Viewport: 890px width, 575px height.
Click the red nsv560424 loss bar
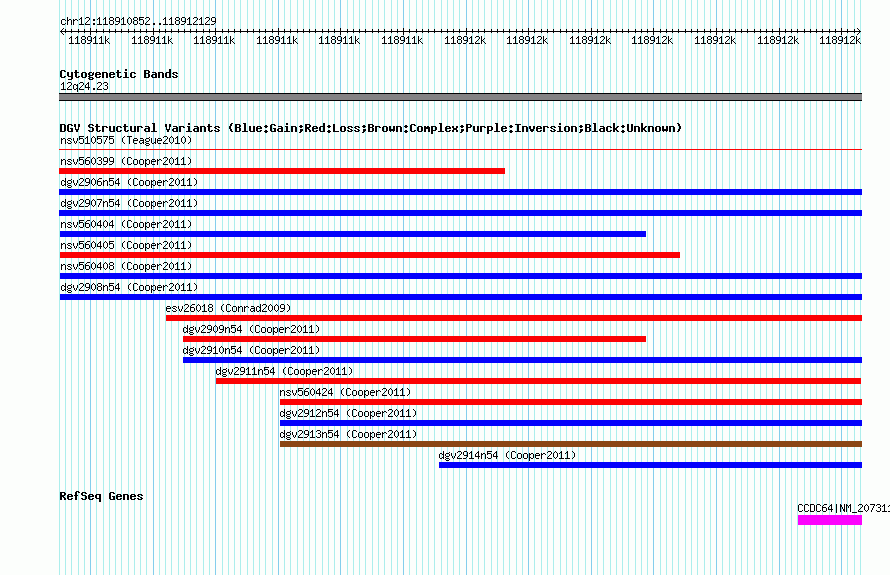[571, 402]
